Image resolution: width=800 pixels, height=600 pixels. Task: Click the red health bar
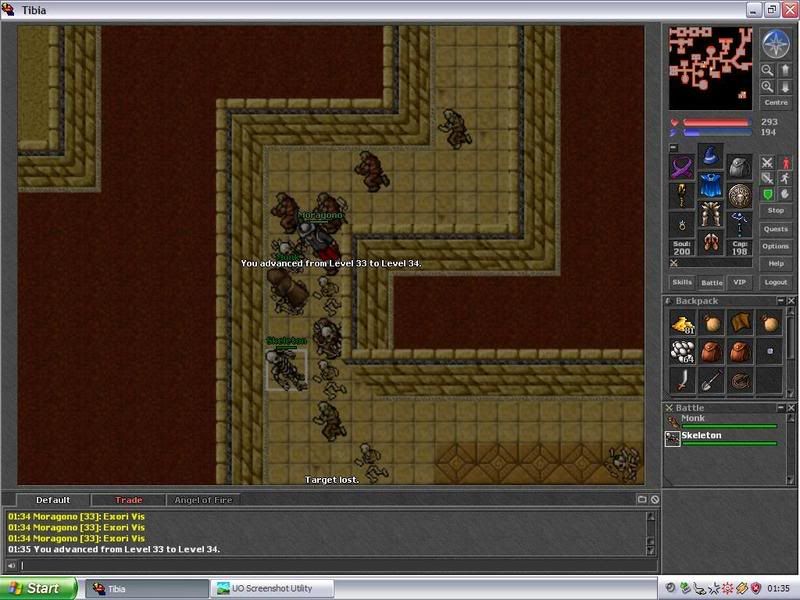tap(716, 122)
